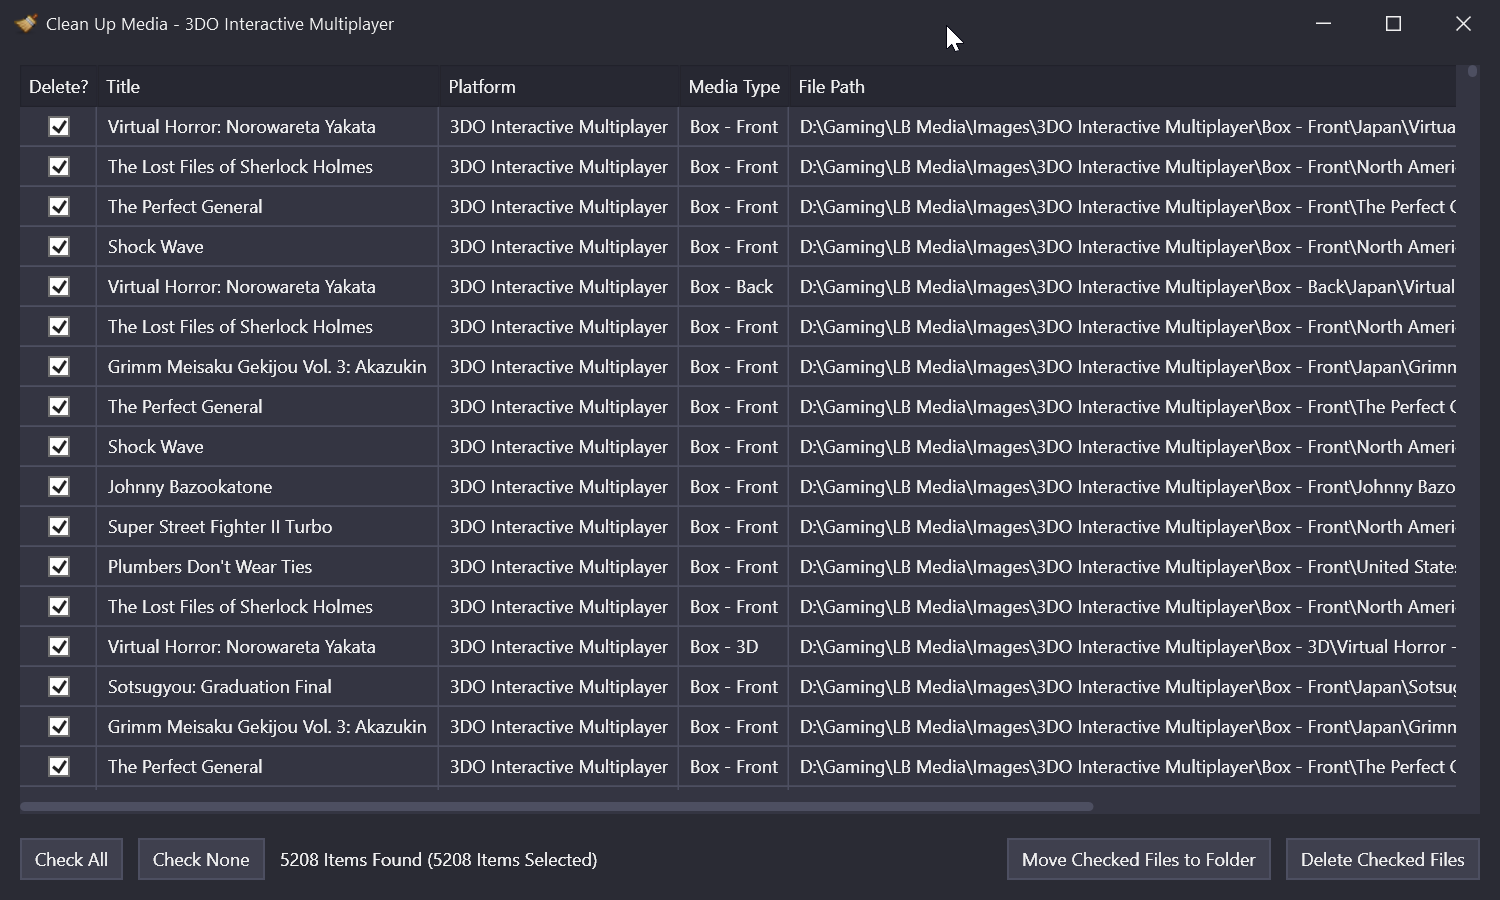Uncheck Virtual Horror Box - Back row checkbox
The image size is (1500, 900).
pyautogui.click(x=59, y=287)
